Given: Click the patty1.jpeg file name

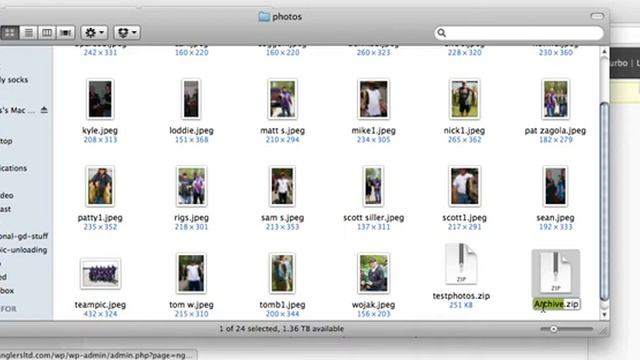Looking at the screenshot, I should click(x=100, y=218).
